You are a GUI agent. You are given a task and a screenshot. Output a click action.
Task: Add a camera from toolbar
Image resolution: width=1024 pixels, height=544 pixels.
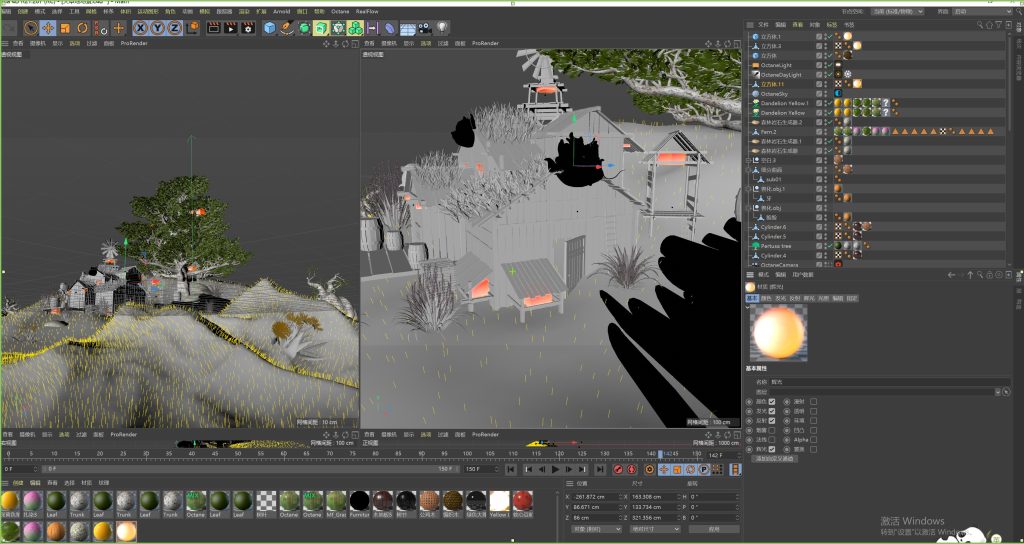425,28
